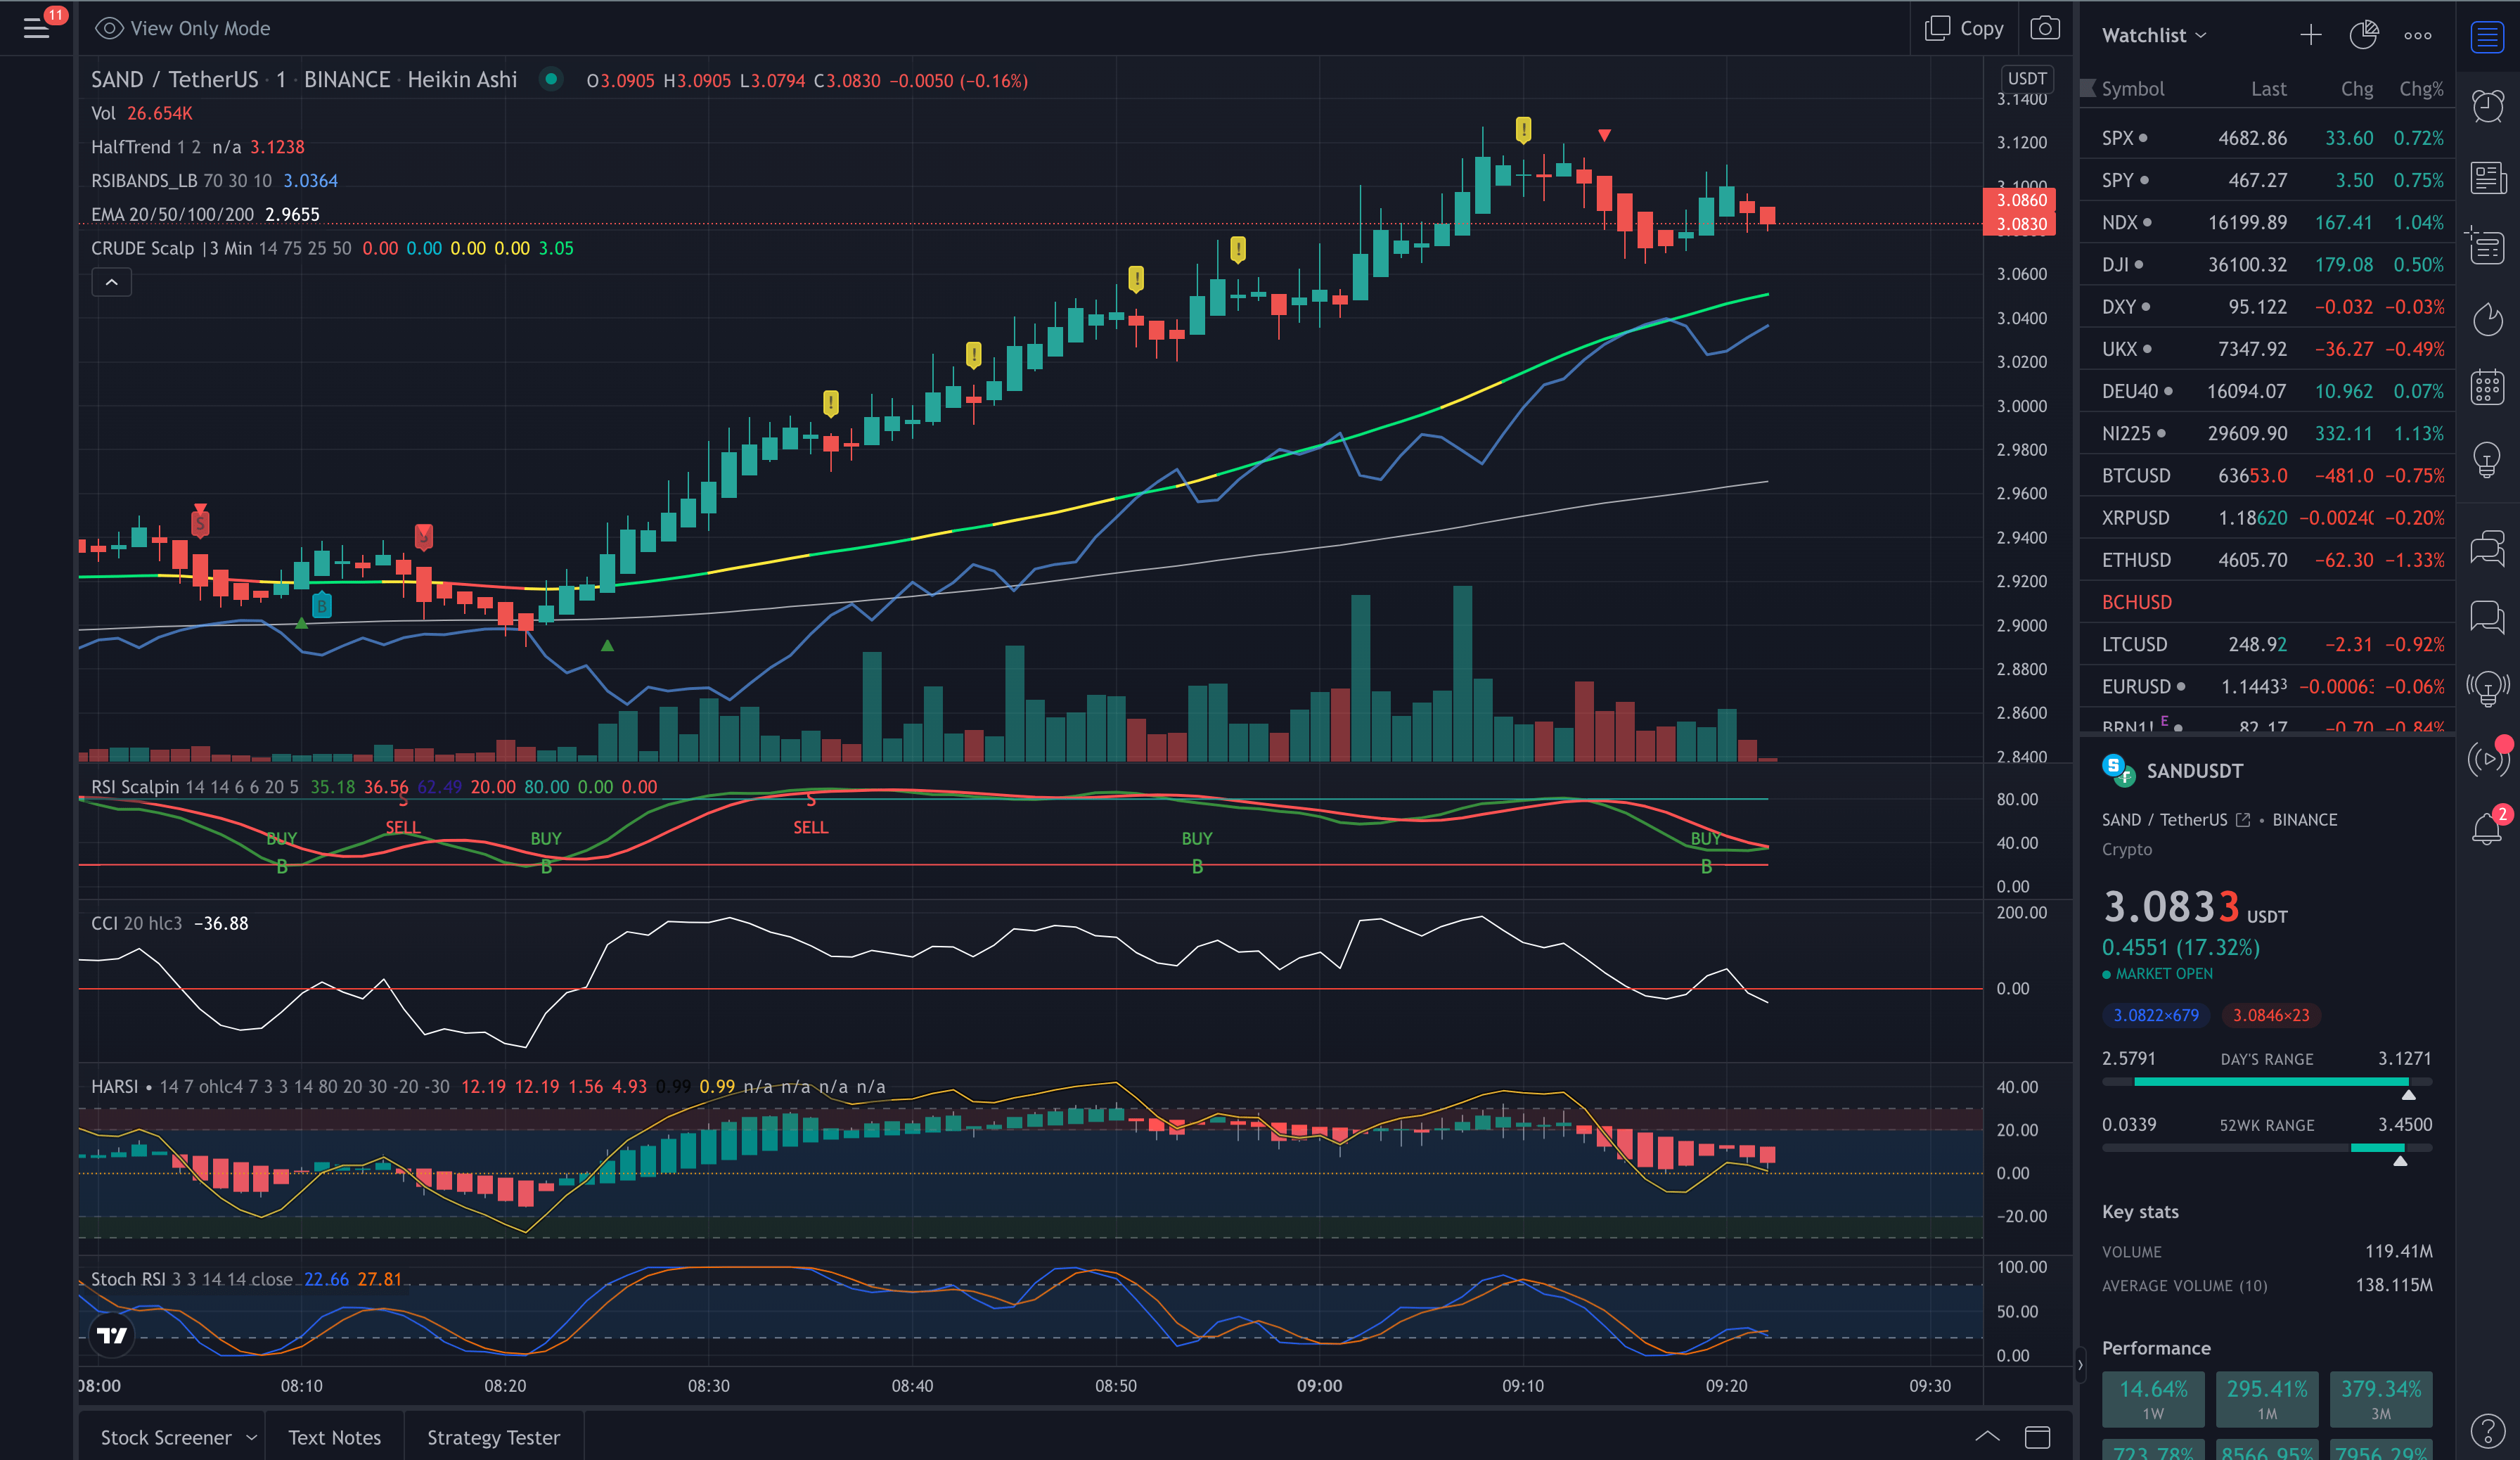Open the hamburger main menu
Image resolution: width=2520 pixels, height=1460 pixels.
pos(37,28)
